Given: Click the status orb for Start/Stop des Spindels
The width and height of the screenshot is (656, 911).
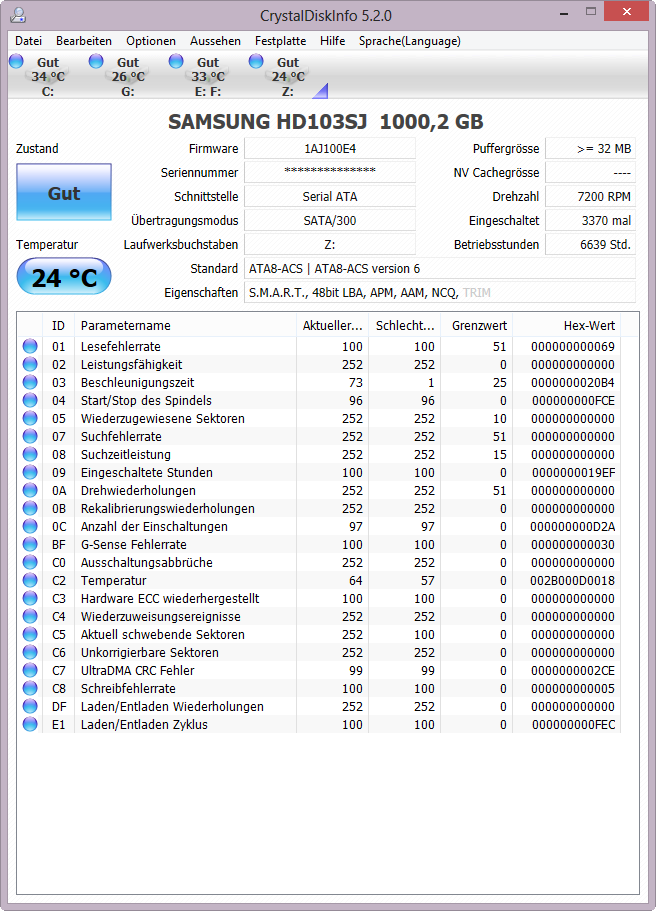Looking at the screenshot, I should pyautogui.click(x=30, y=400).
